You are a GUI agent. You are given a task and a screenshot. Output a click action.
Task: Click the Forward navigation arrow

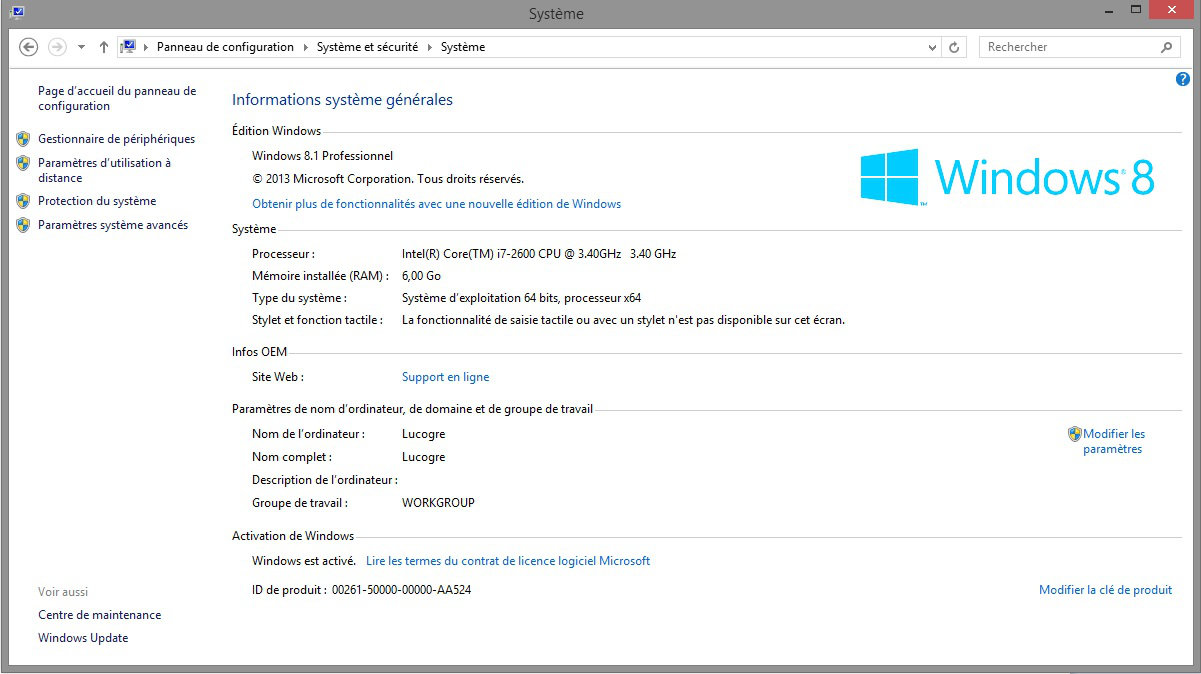[x=57, y=47]
